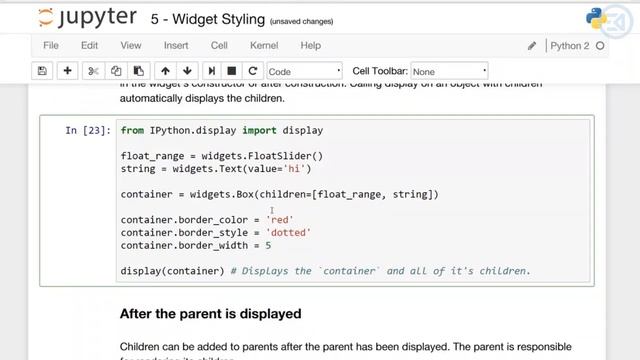Save notebook with floppy disk icon

42,71
